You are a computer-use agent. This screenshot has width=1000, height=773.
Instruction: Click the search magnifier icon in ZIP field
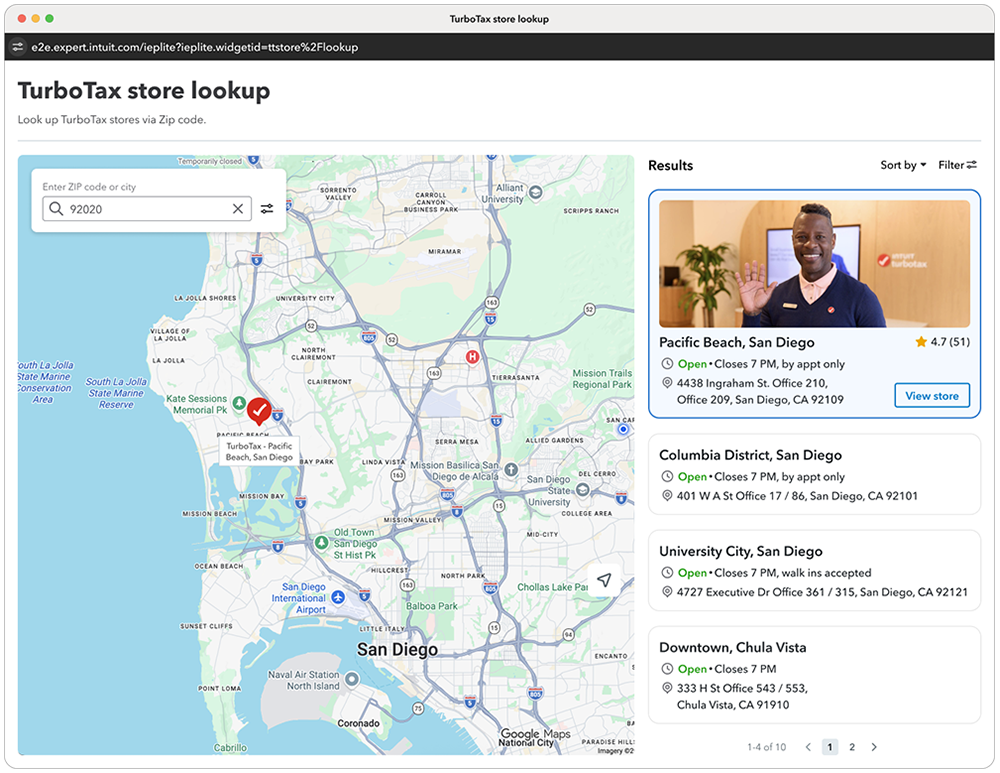point(56,209)
